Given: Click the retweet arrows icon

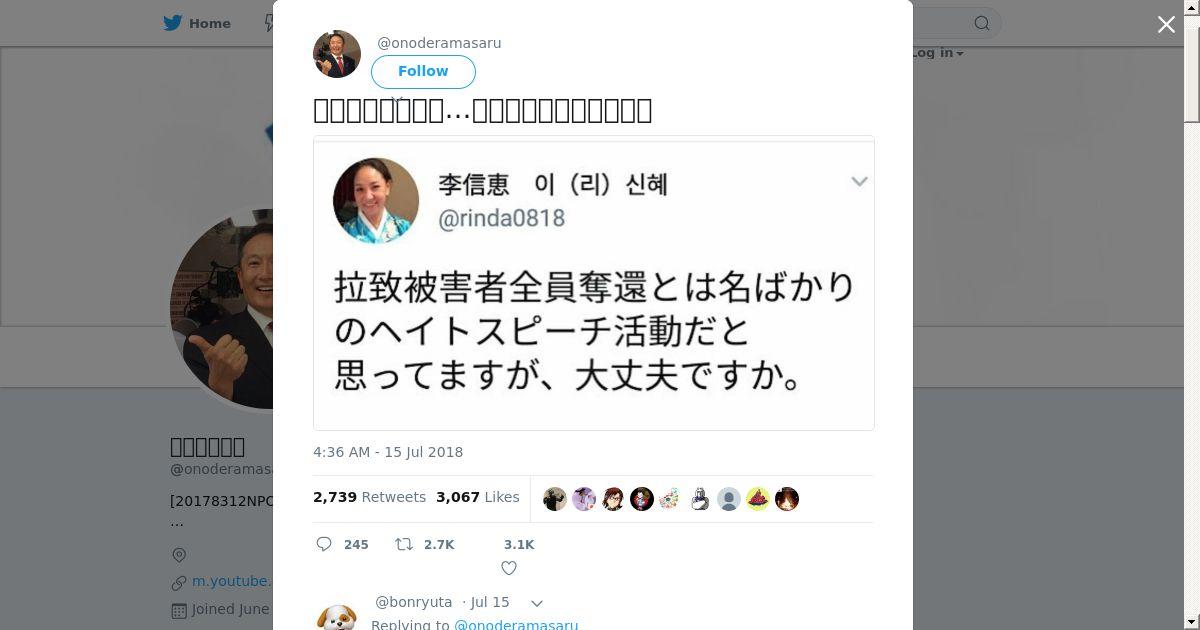Looking at the screenshot, I should (404, 544).
